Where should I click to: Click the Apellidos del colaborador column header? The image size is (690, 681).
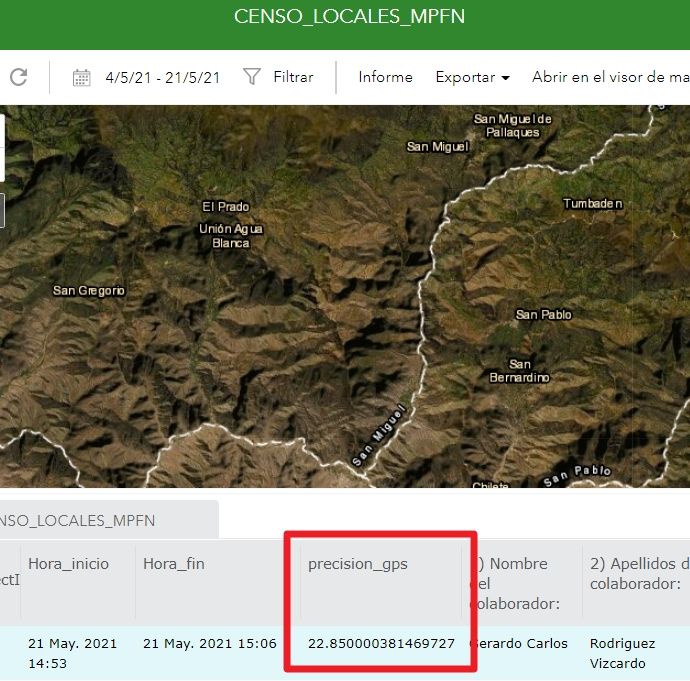pyautogui.click(x=639, y=574)
